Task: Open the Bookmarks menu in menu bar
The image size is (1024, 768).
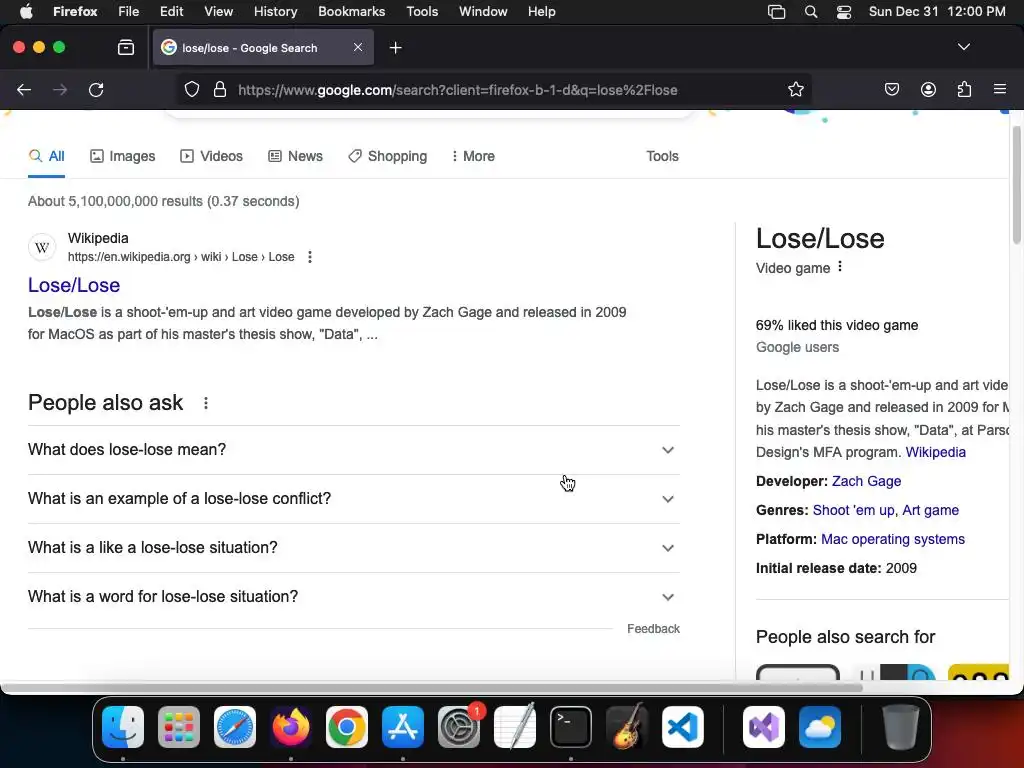Action: pos(351,12)
